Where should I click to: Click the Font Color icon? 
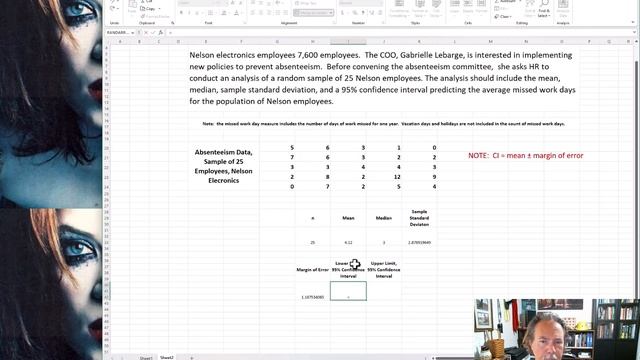[x=236, y=13]
